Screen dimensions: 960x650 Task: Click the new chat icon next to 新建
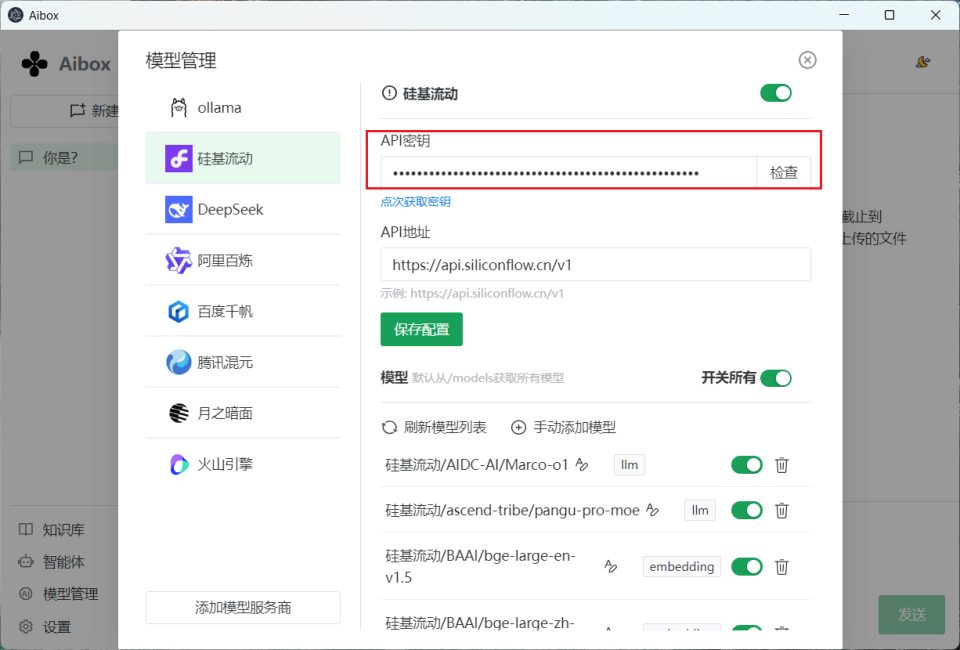(77, 111)
